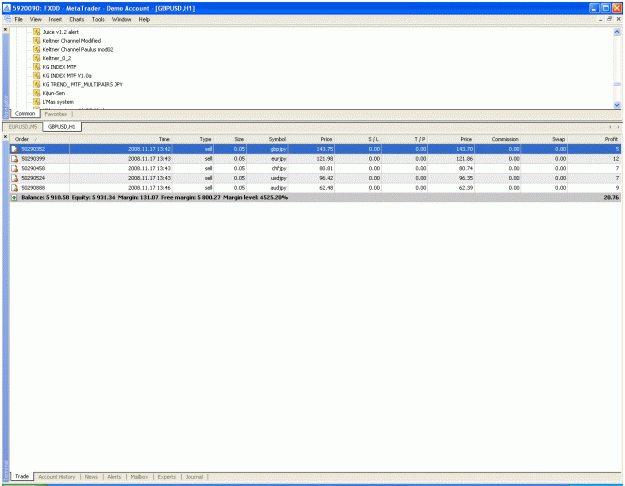Click Navigator scrollbar up arrow
This screenshot has width=625, height=486.
pos(617,32)
